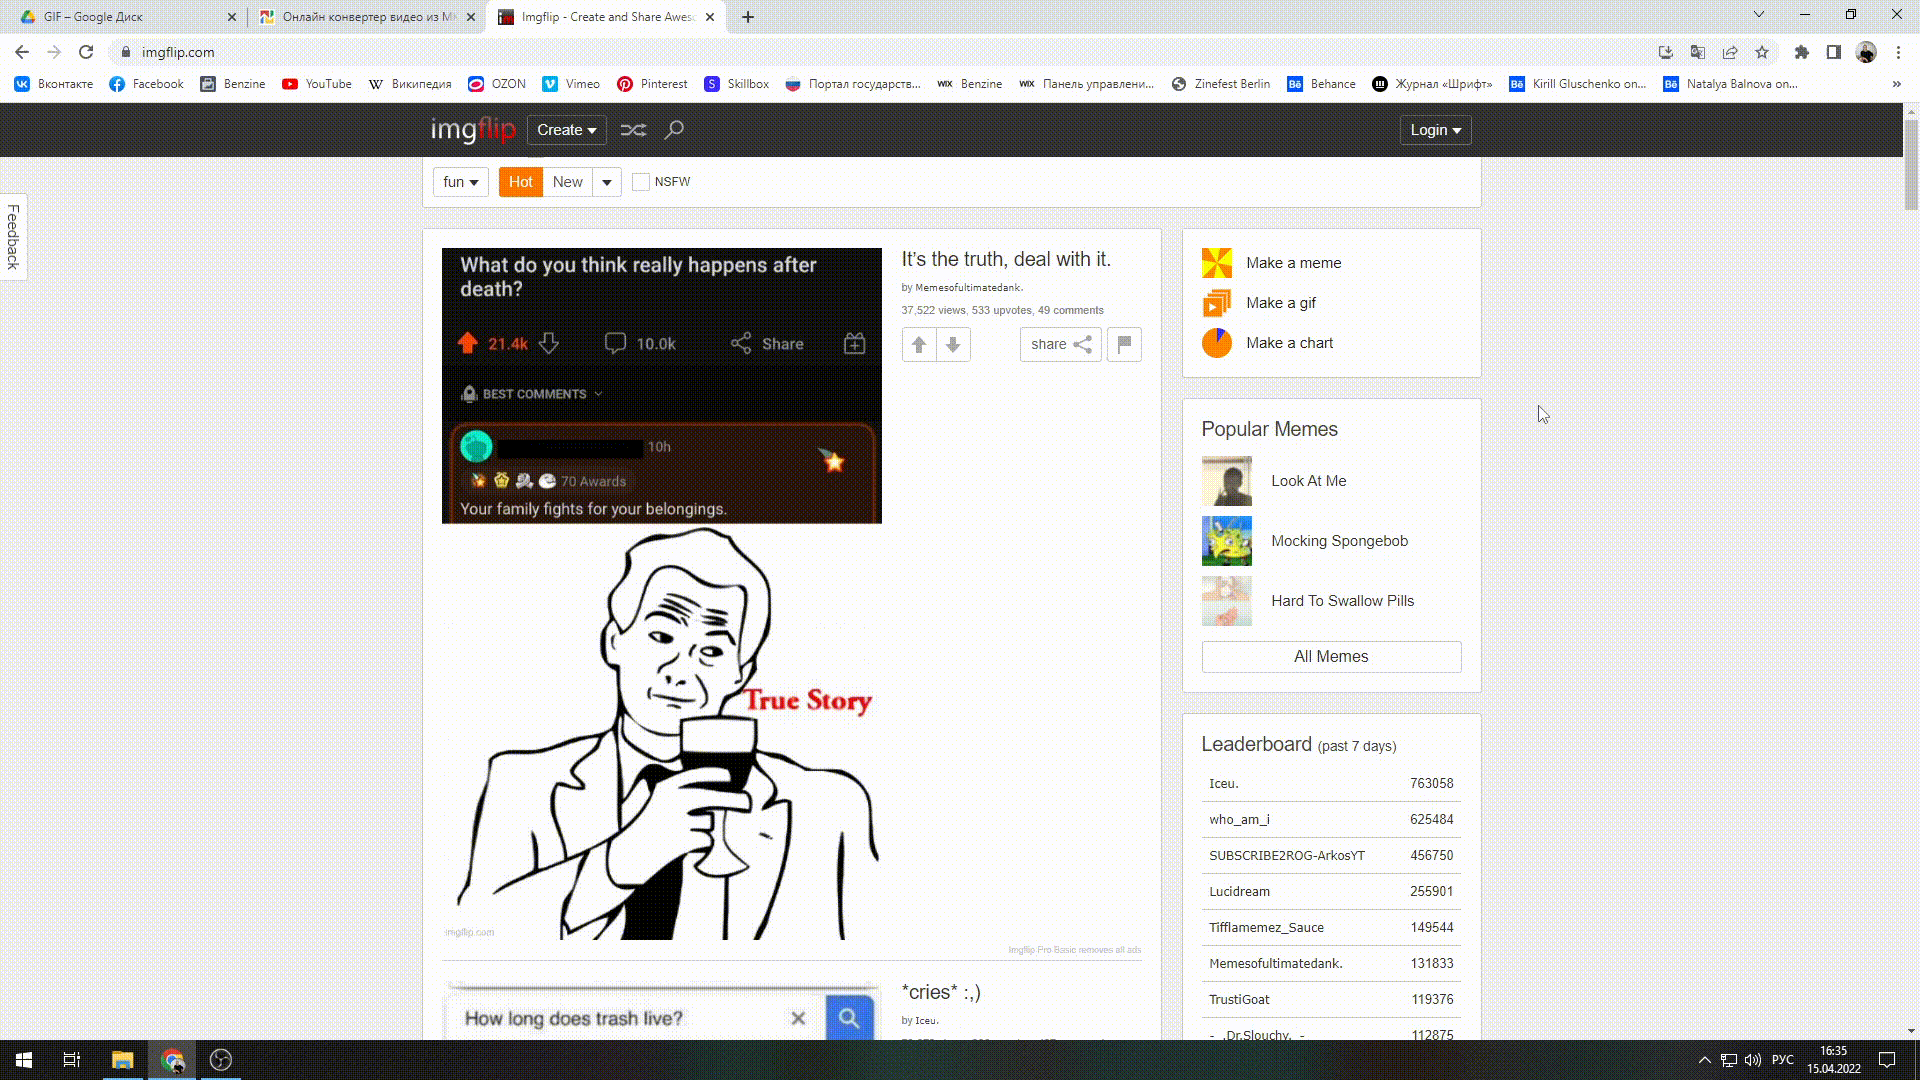Enable the NSFW checkbox

coord(641,182)
